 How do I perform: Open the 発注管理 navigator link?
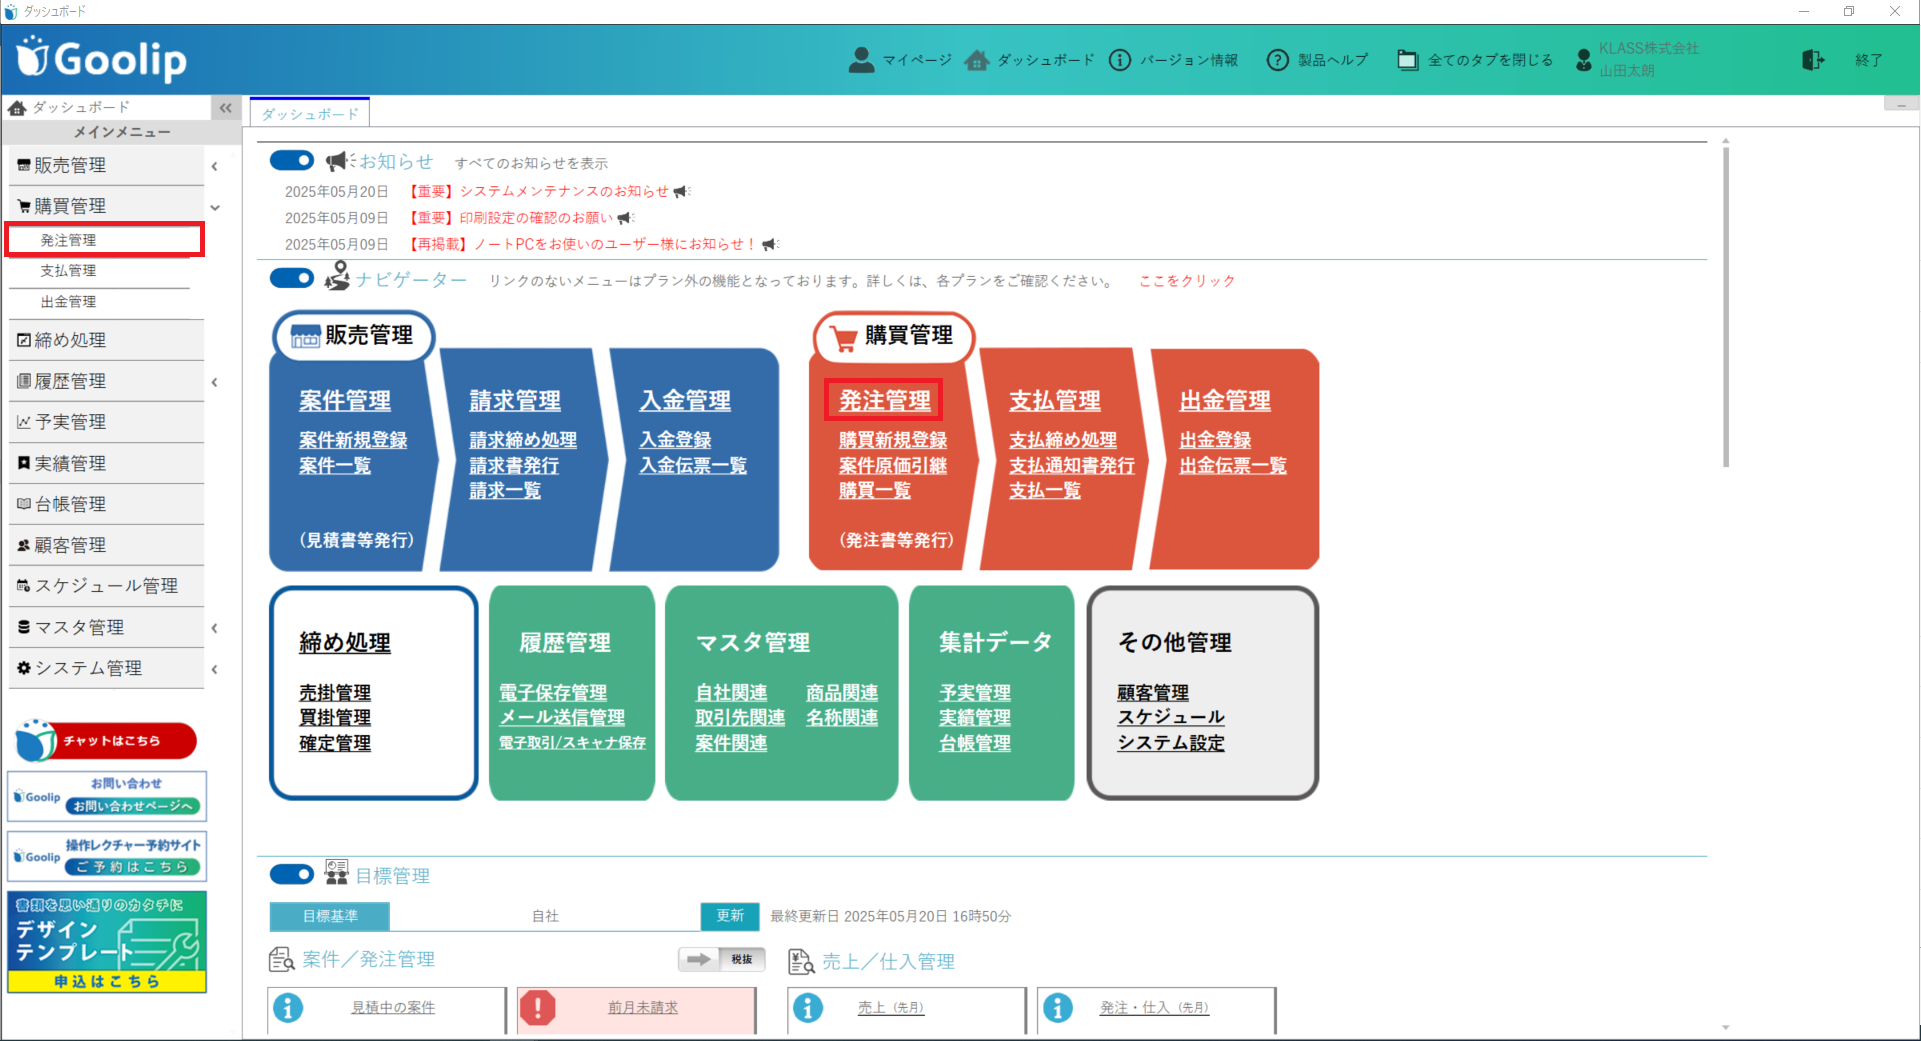[884, 400]
